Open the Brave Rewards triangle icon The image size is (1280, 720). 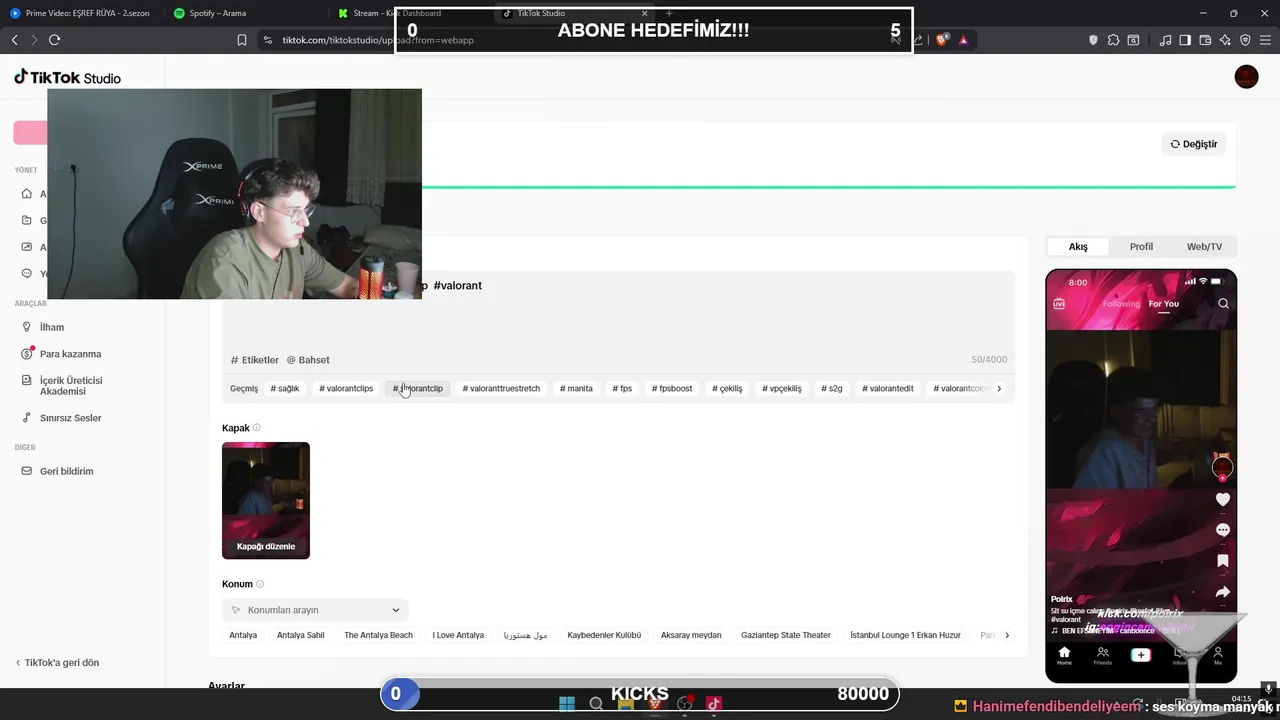pos(963,40)
